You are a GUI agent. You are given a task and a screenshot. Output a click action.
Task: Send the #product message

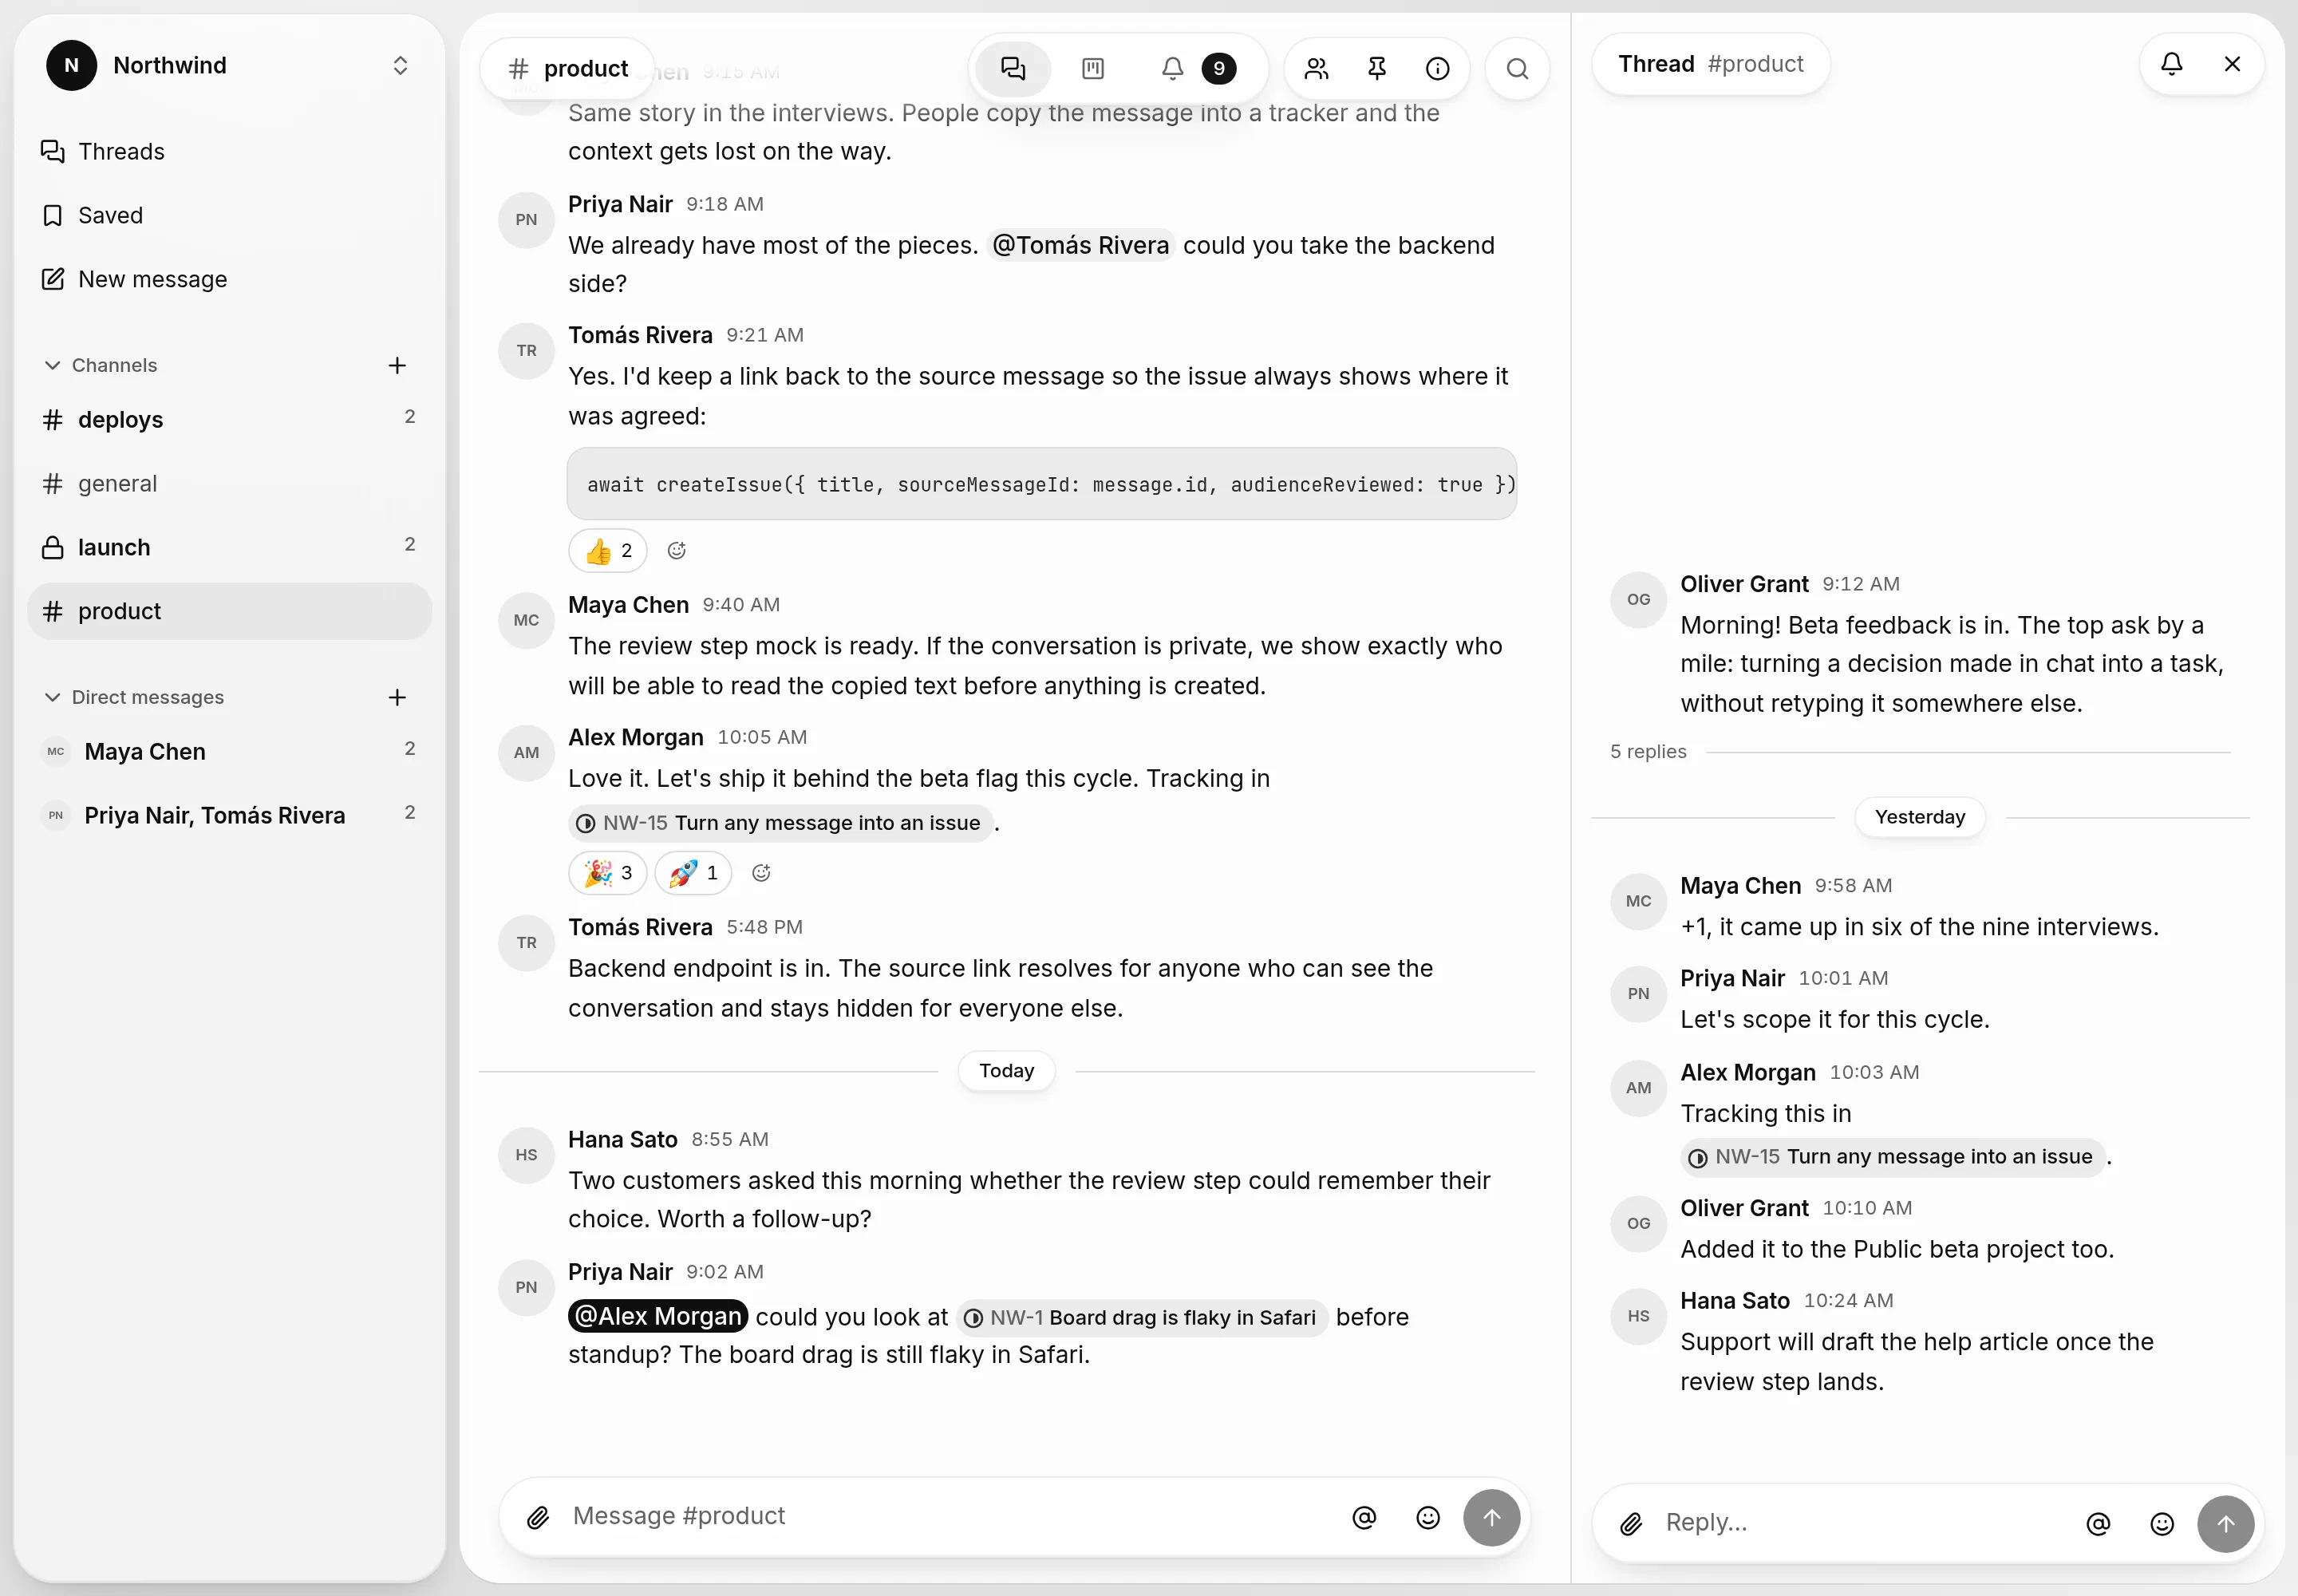(x=1491, y=1517)
